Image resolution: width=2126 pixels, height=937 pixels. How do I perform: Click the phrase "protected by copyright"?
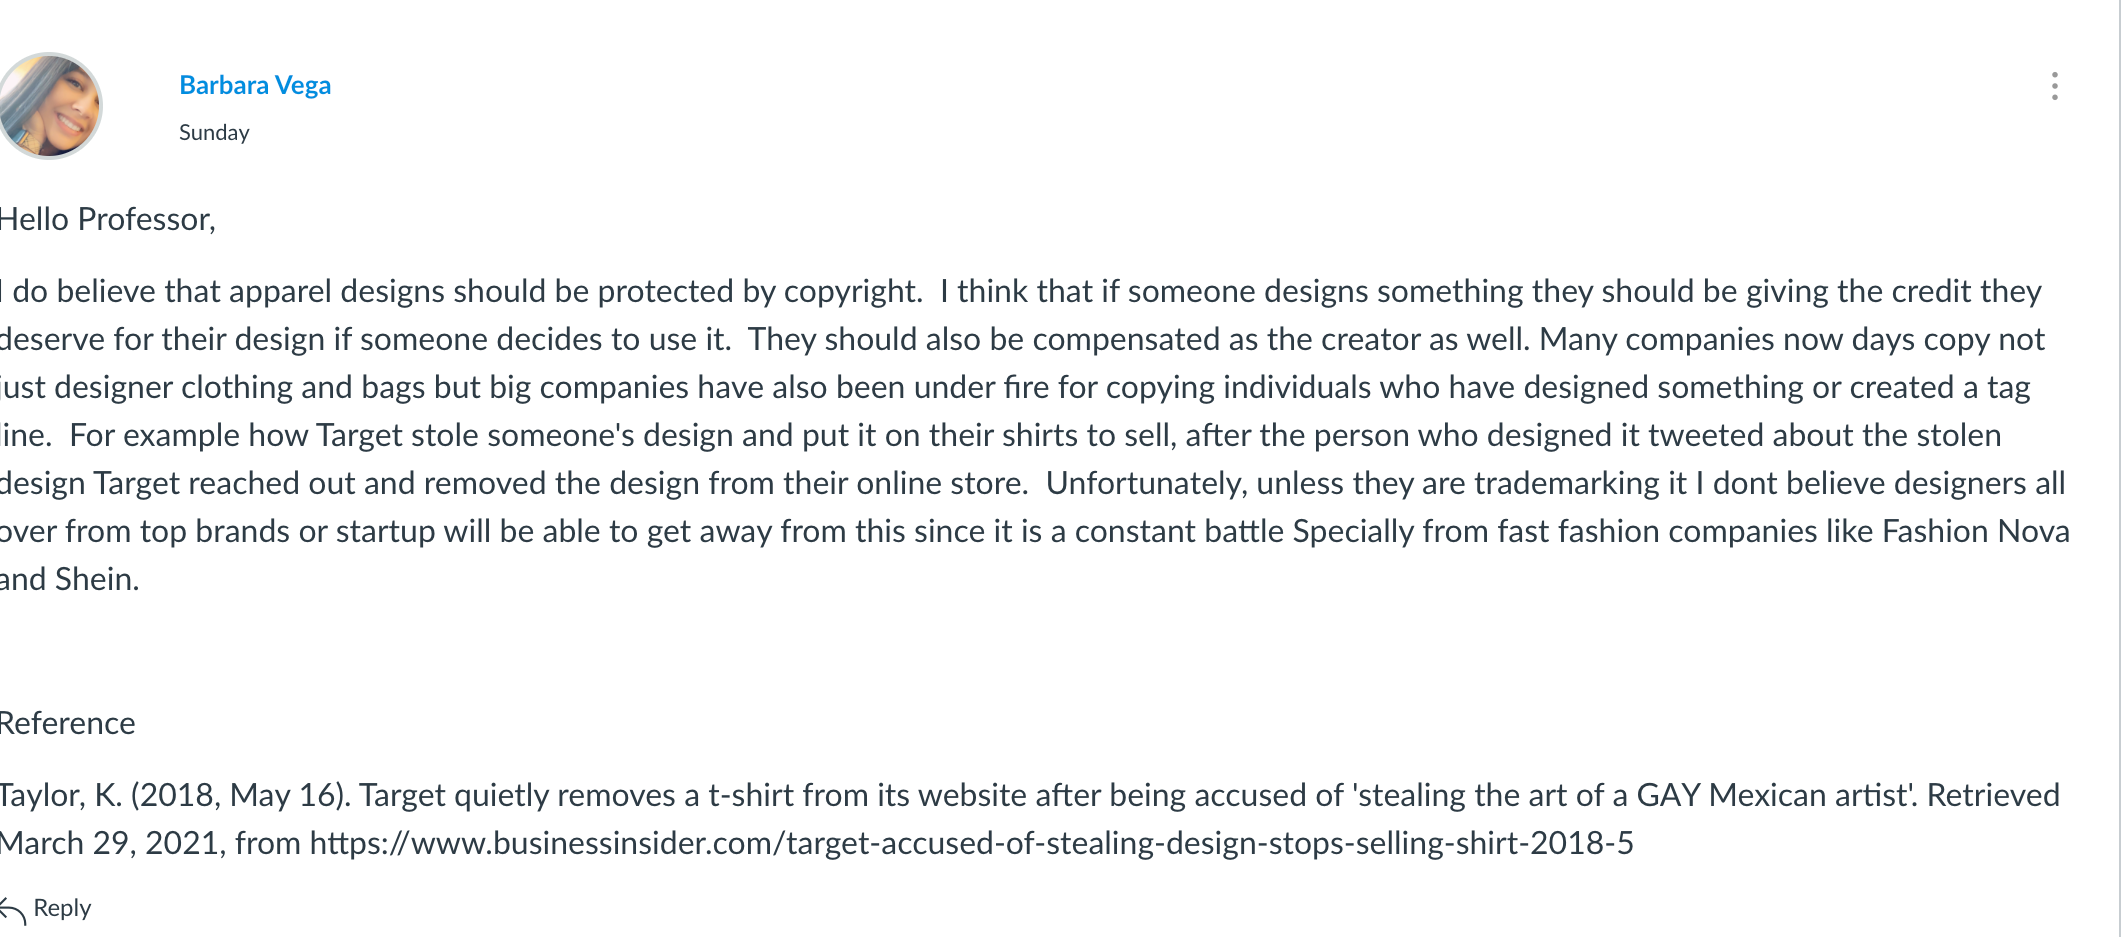pos(758,292)
